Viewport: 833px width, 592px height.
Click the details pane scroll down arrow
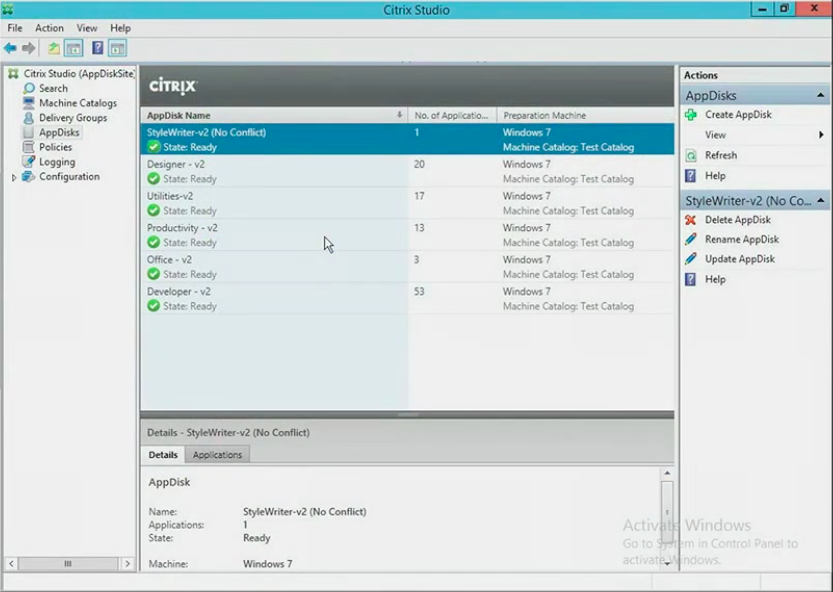tap(667, 564)
